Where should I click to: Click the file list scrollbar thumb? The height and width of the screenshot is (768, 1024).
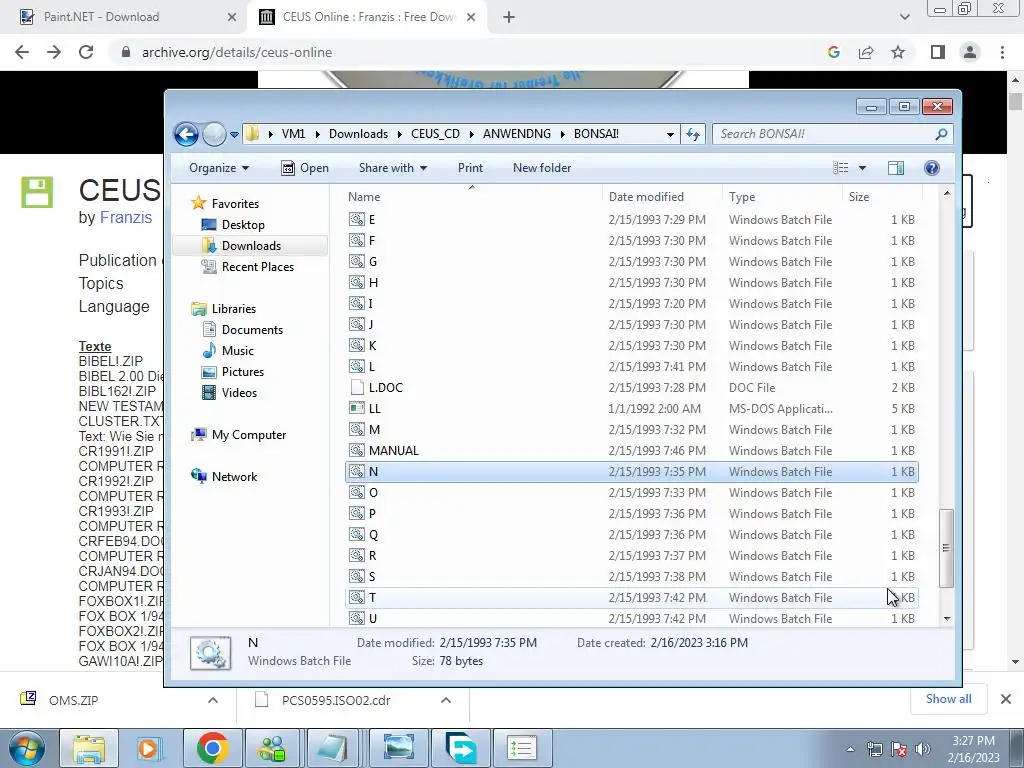coord(946,548)
